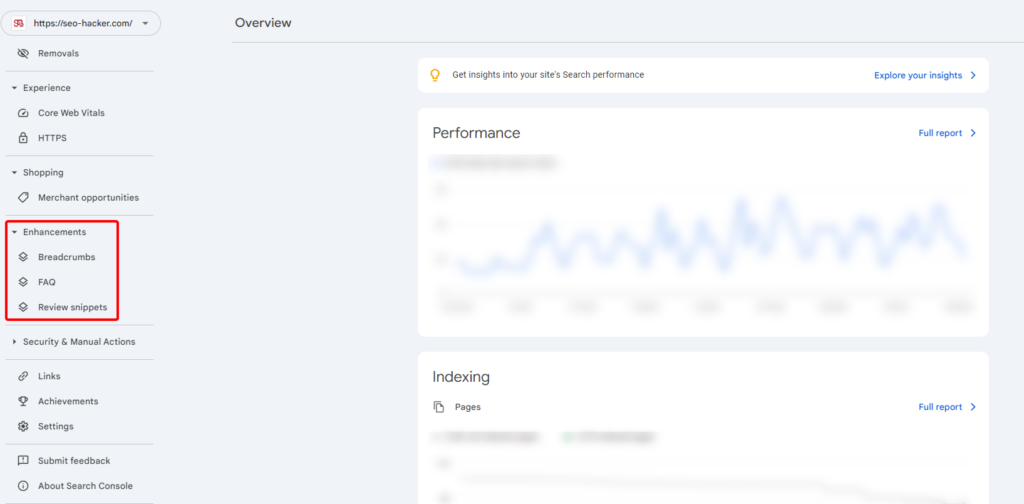
Task: Click the Core Web Vitals gauge icon
Action: [x=23, y=113]
